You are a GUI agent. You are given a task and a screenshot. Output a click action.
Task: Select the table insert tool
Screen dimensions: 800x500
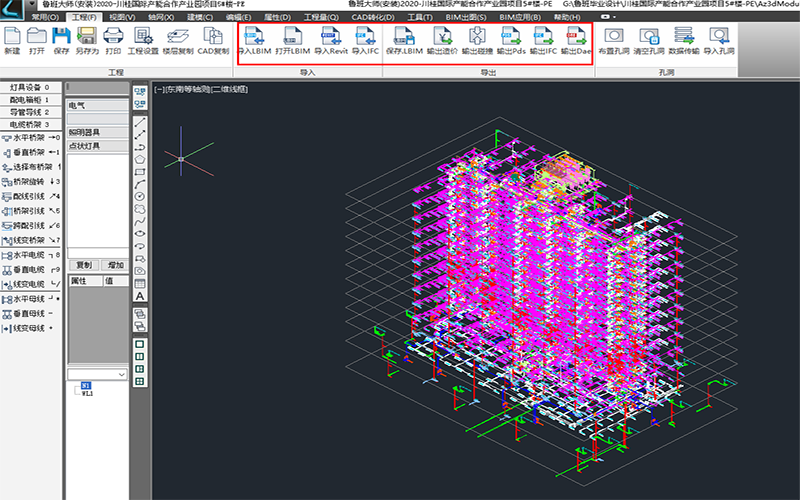(140, 284)
